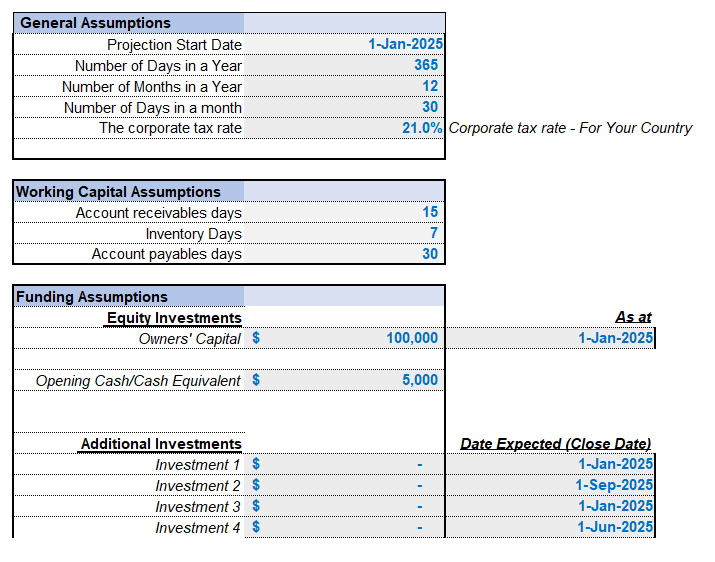Select the Inventory Days value 7
Screen dimensions: 715x562
point(434,233)
